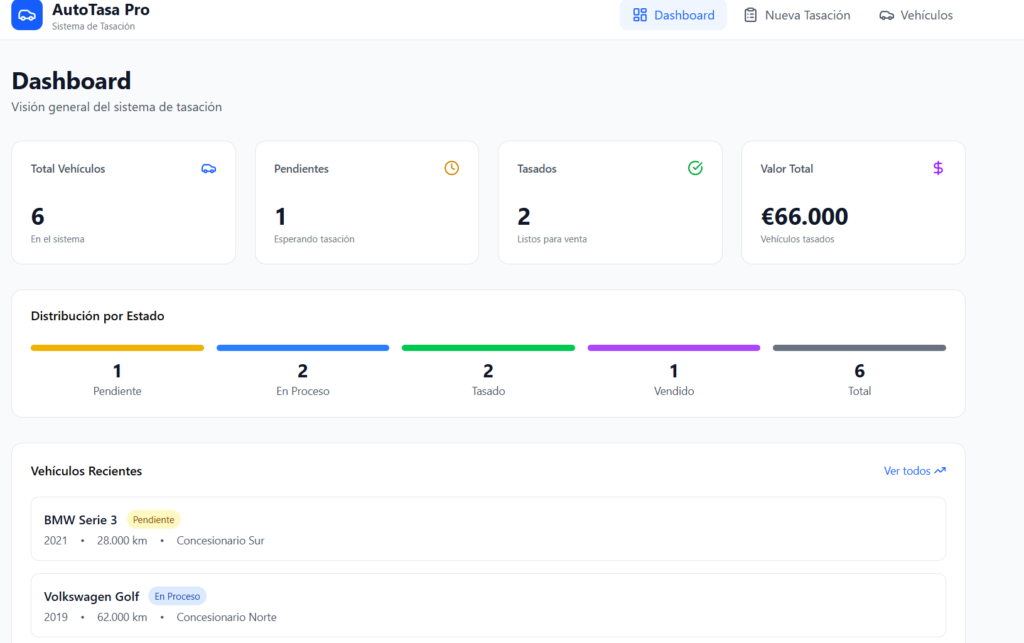1024x643 pixels.
Task: Click the En Proceso status badge
Action: (x=177, y=596)
